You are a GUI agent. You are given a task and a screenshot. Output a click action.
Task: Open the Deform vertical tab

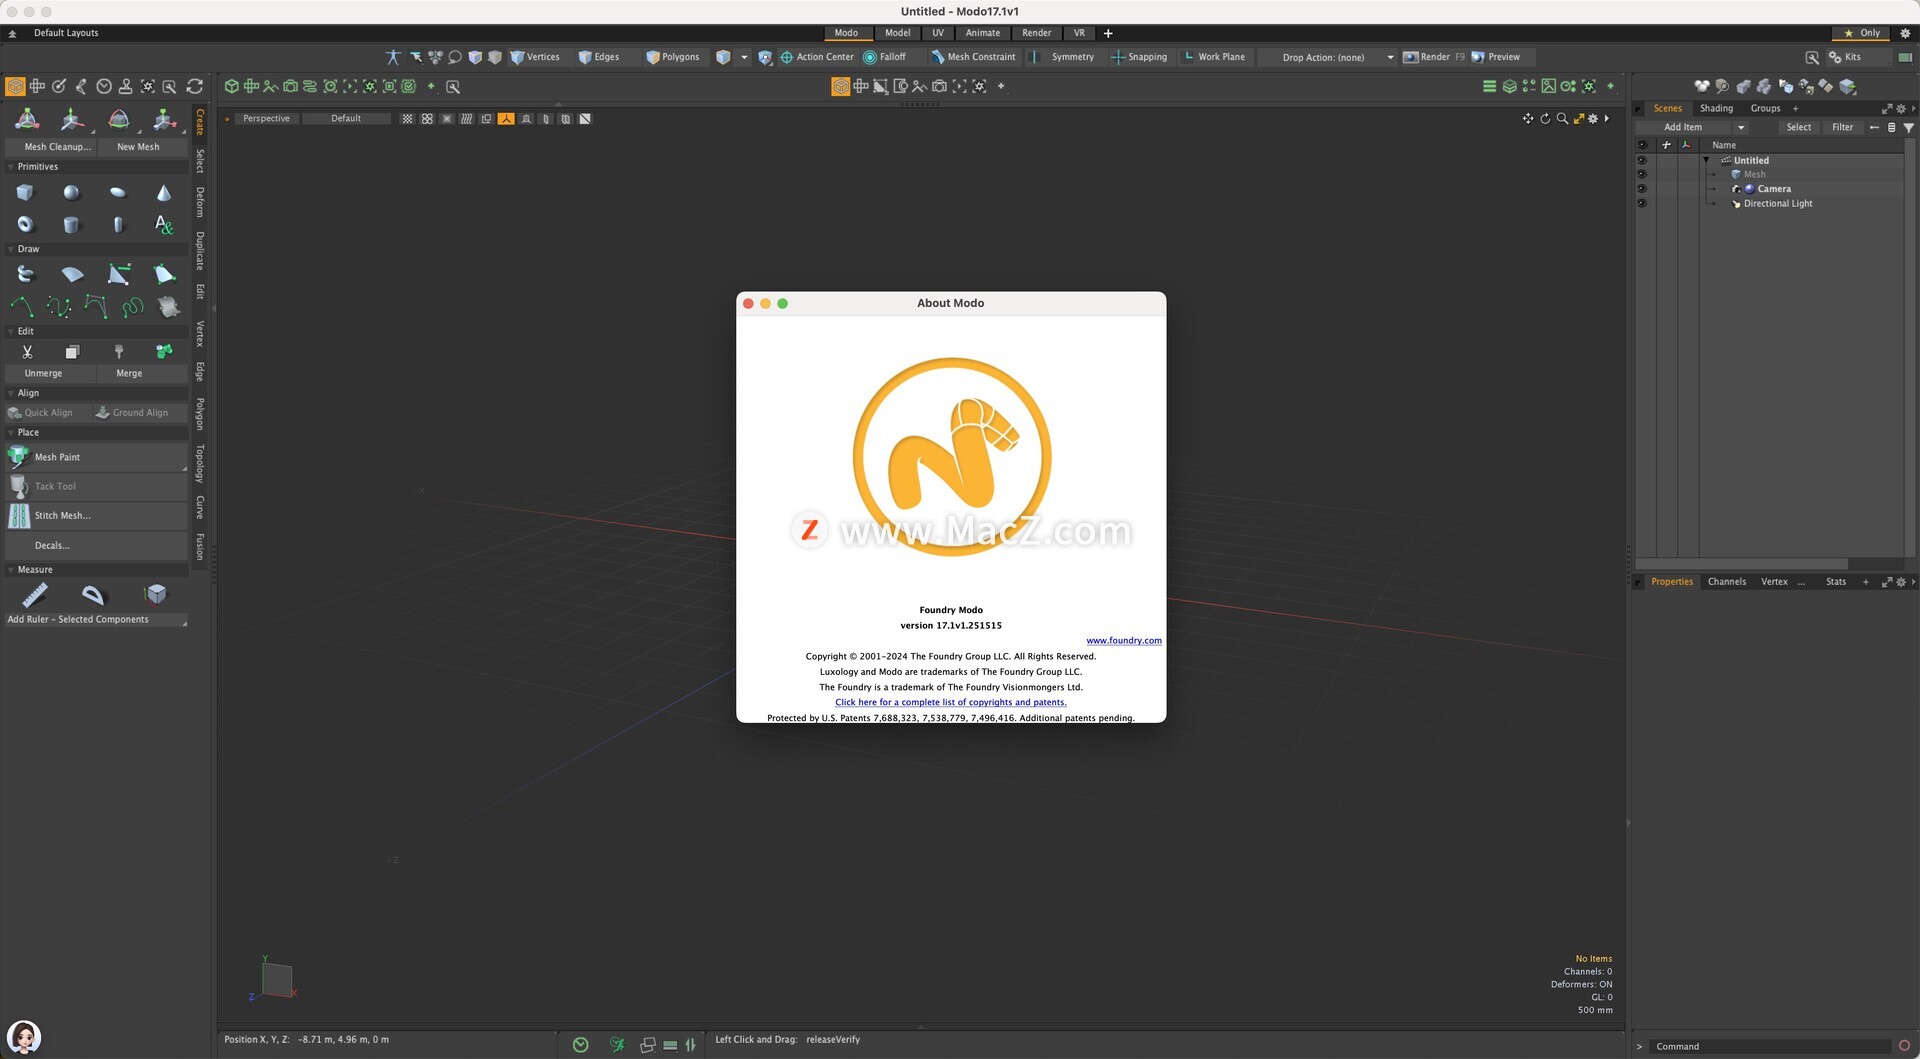pos(200,202)
